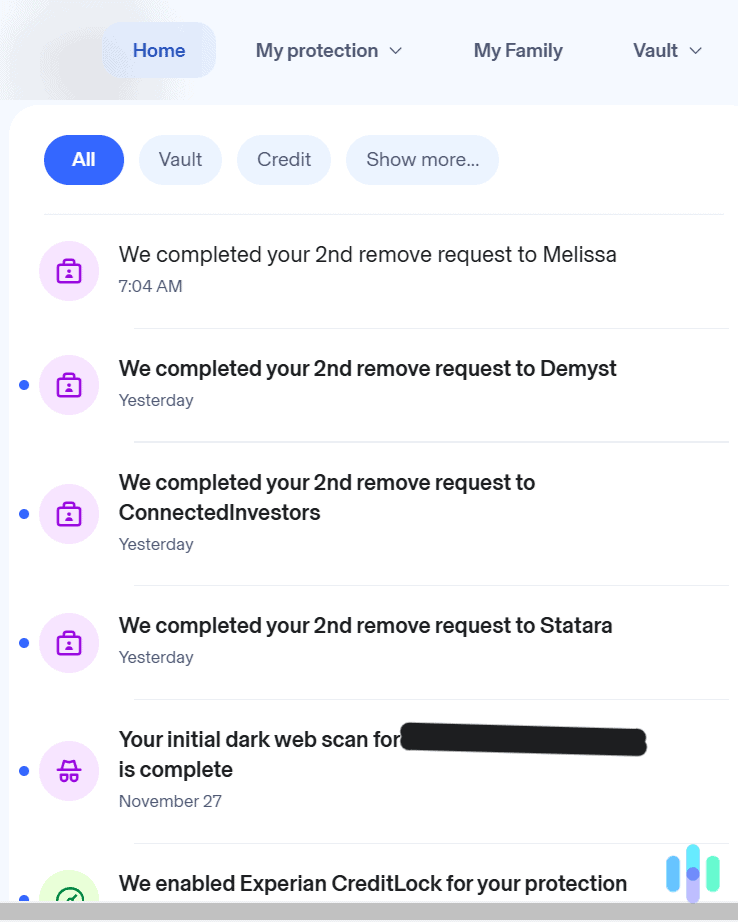Select the Home tab
738x922 pixels.
[x=159, y=50]
